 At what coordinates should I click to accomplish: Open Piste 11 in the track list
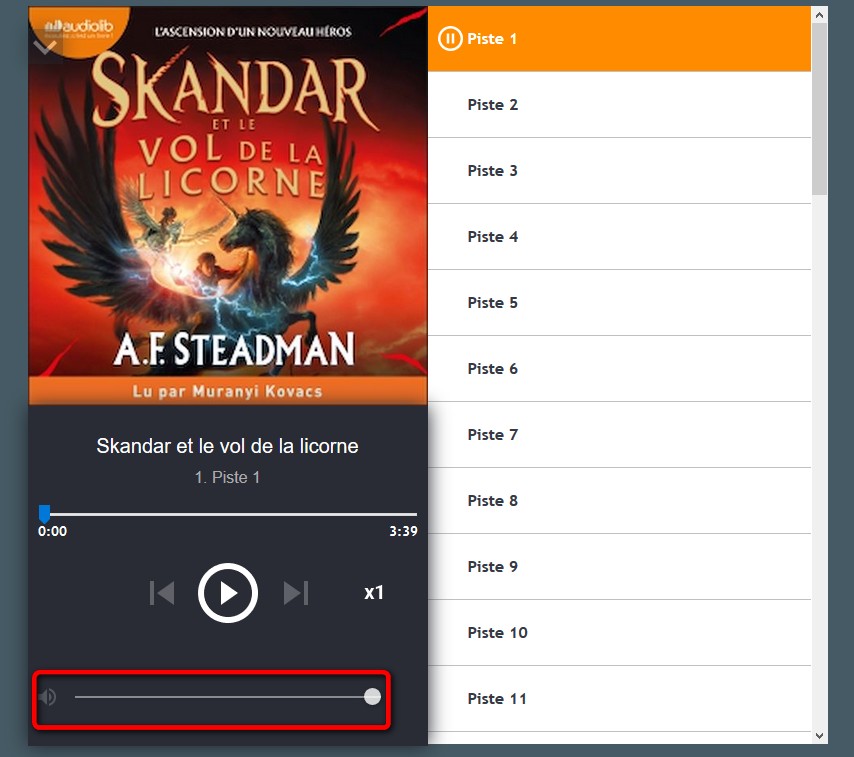coord(619,699)
